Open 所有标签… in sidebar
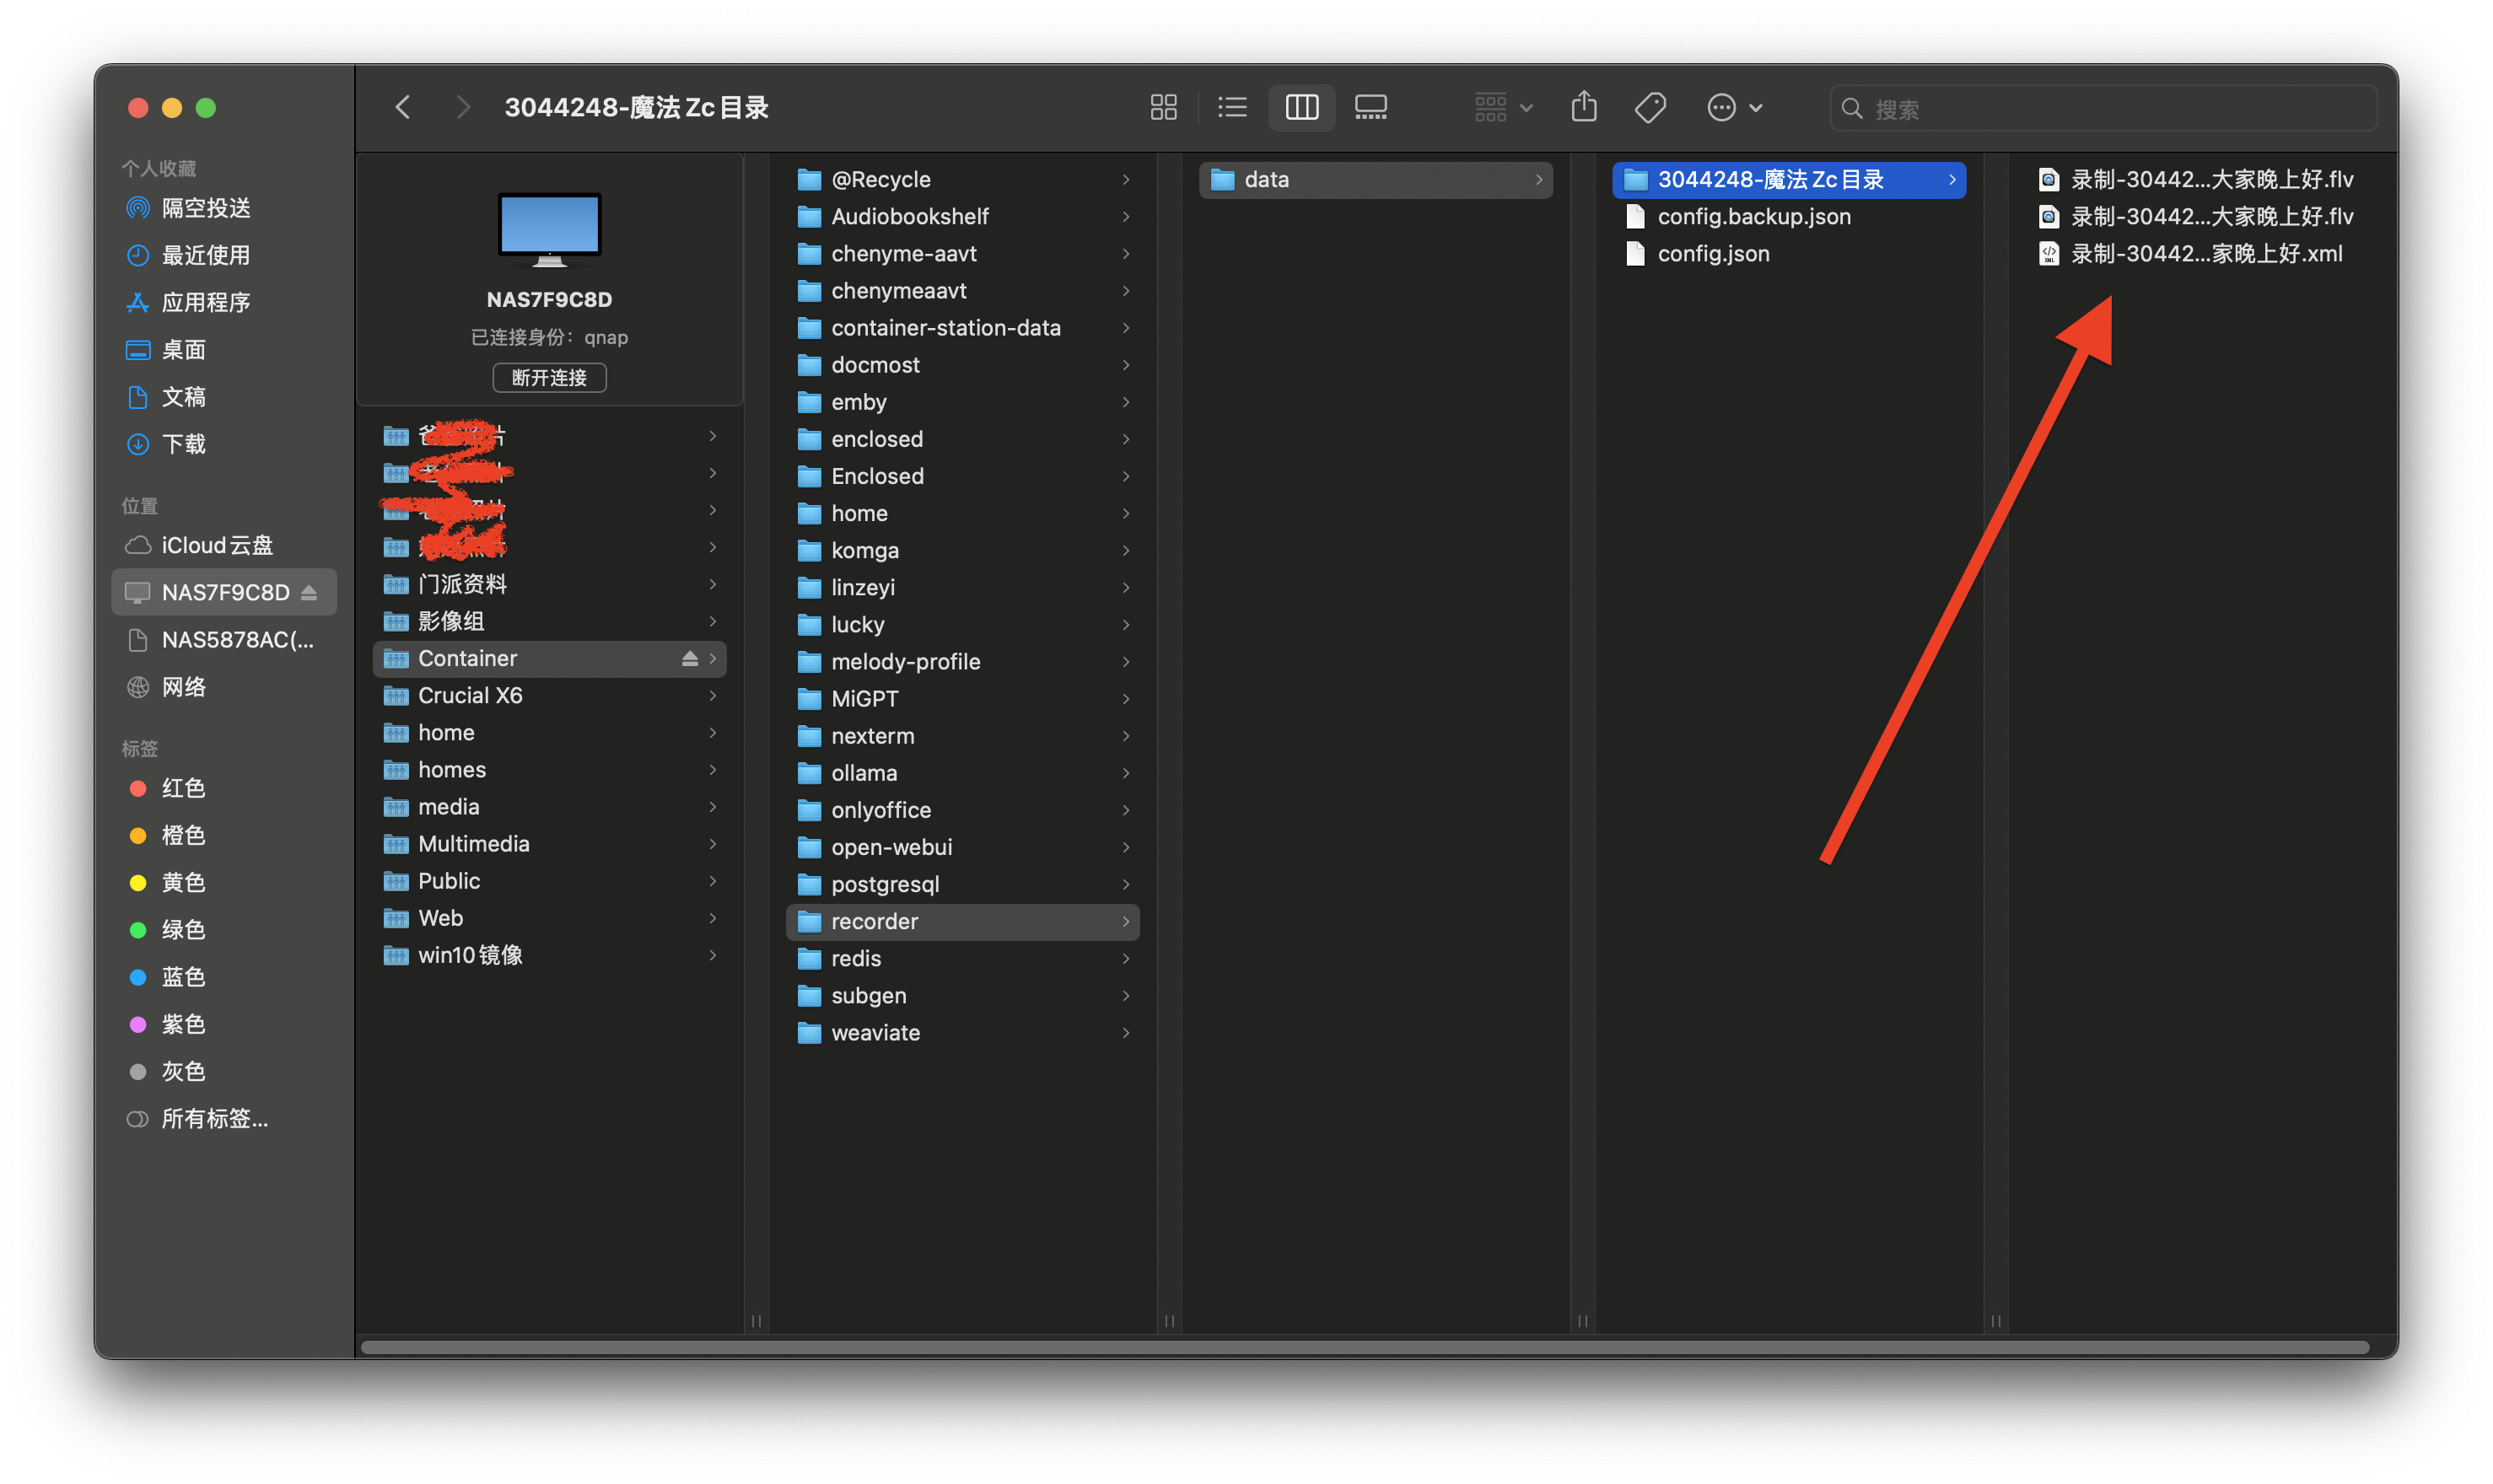This screenshot has width=2493, height=1484. [224, 1119]
